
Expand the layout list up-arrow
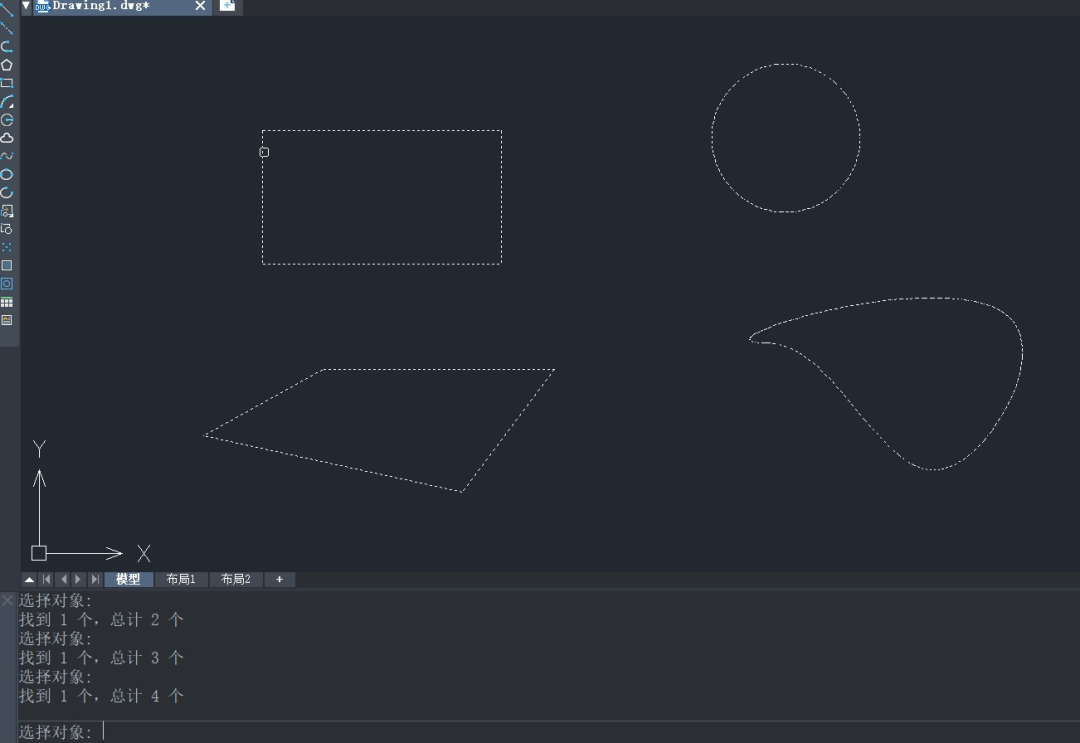coord(29,580)
